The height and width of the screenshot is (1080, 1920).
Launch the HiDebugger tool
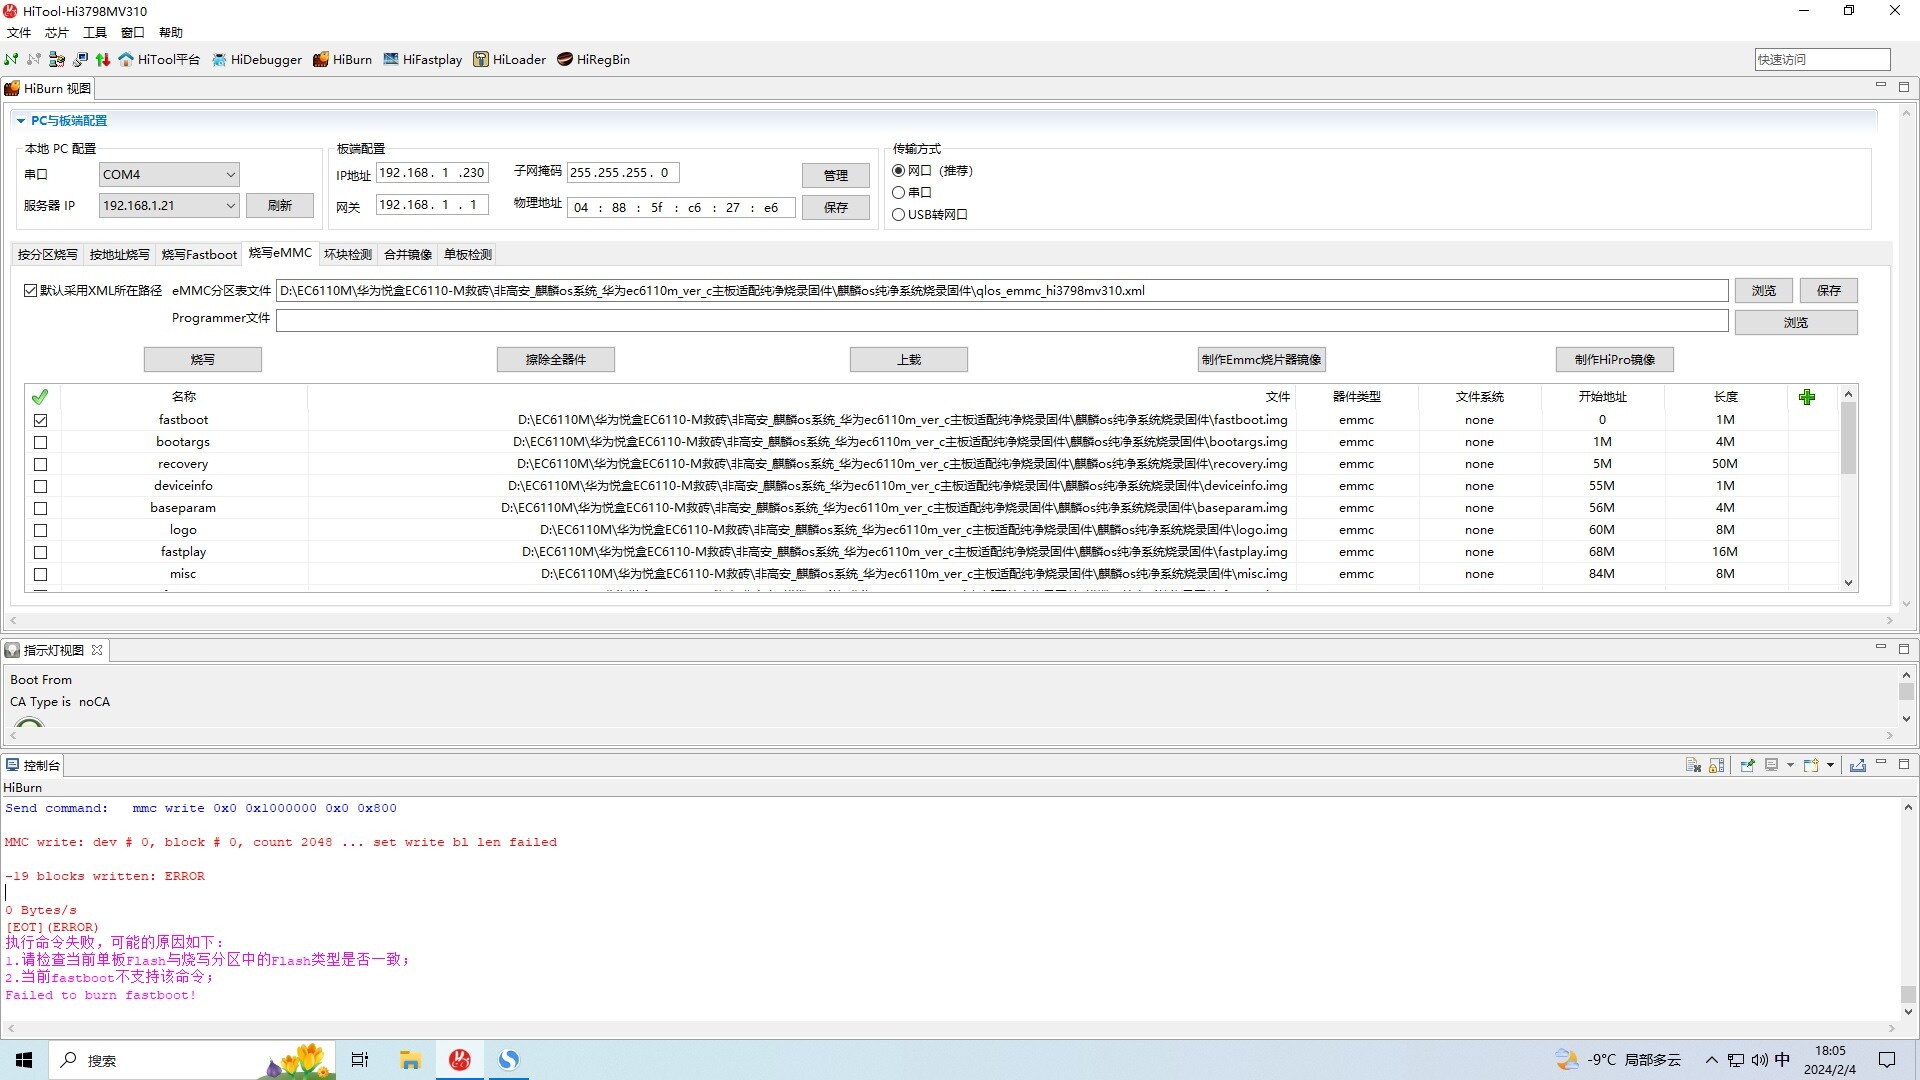257,59
